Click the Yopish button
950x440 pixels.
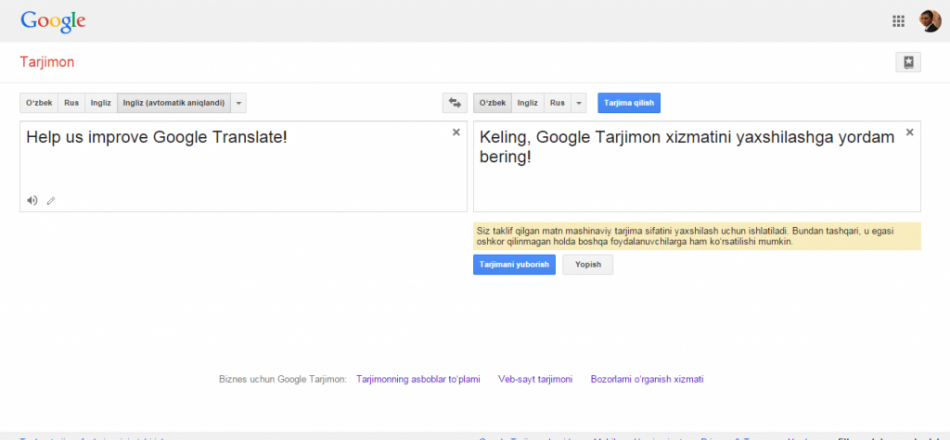[588, 265]
